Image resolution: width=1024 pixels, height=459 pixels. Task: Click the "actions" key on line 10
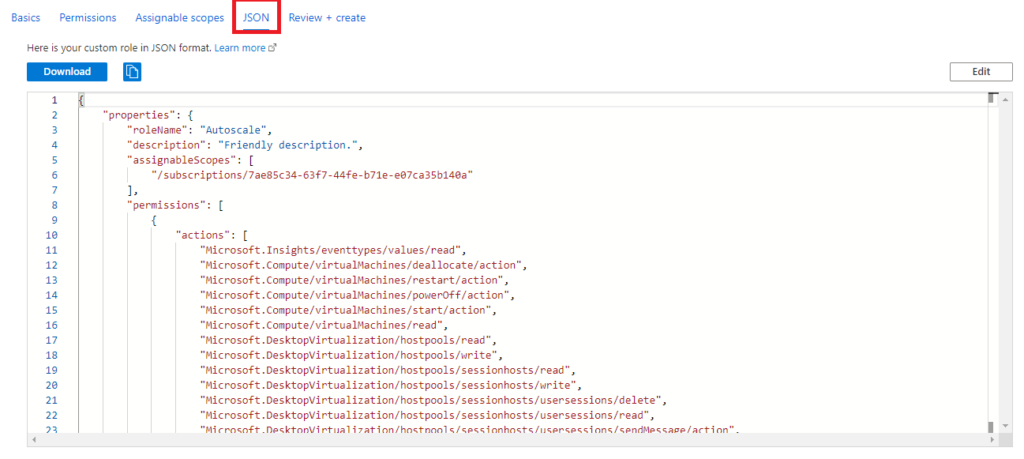203,235
